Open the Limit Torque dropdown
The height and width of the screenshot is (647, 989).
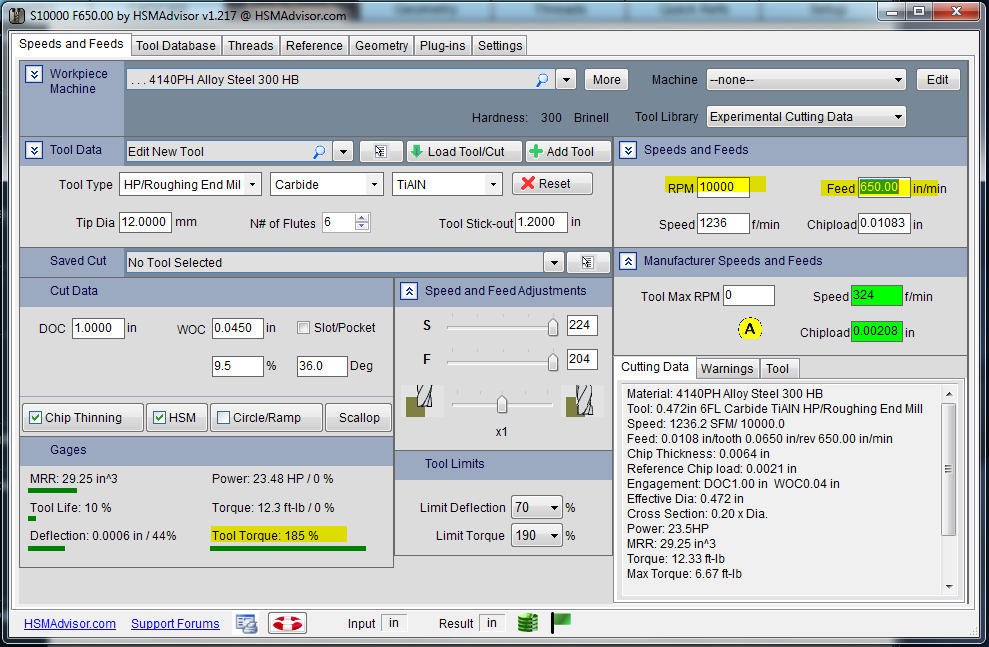tap(535, 535)
